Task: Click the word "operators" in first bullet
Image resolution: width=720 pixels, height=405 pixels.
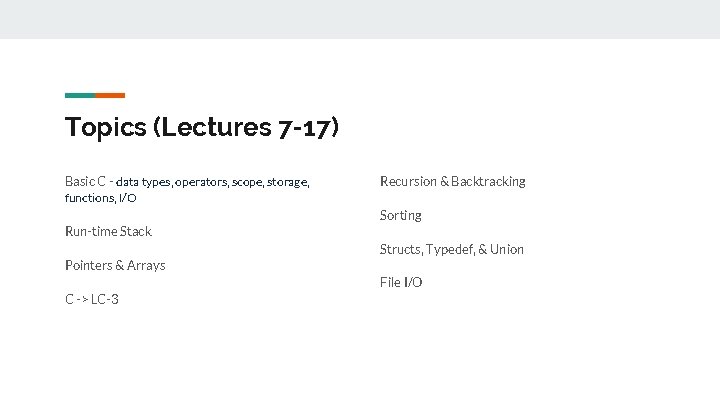Action: pos(202,182)
